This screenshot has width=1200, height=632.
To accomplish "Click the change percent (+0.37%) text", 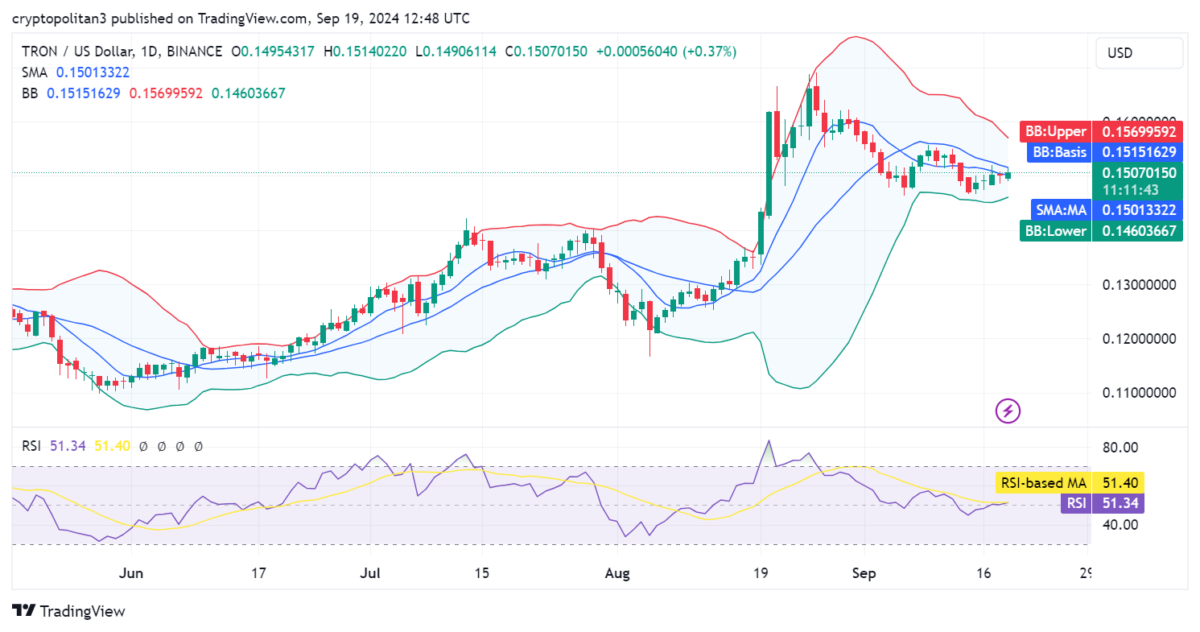I will [709, 51].
